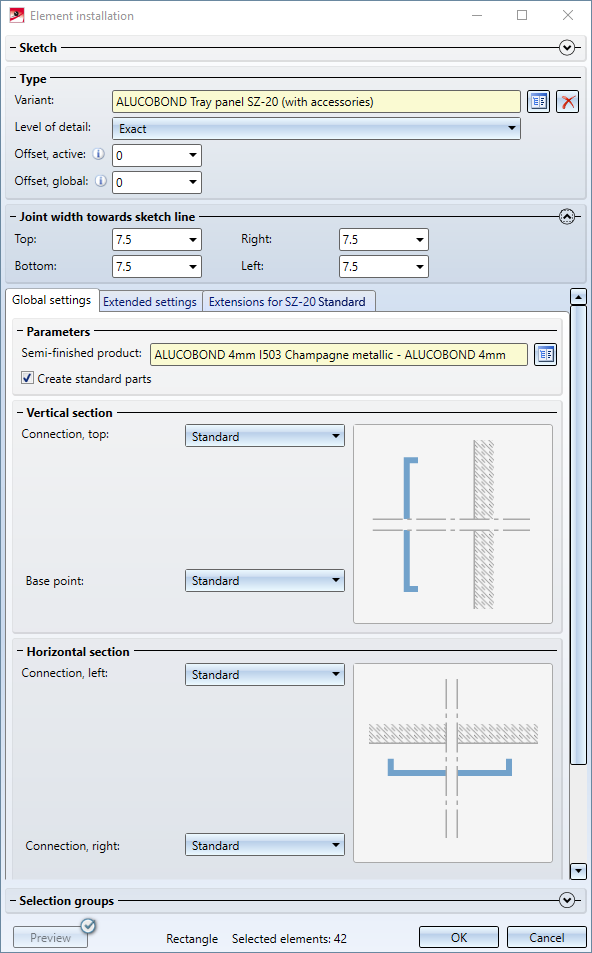Open the Variant catalogue selection icon
Viewport: 592px width, 953px height.
[539, 101]
